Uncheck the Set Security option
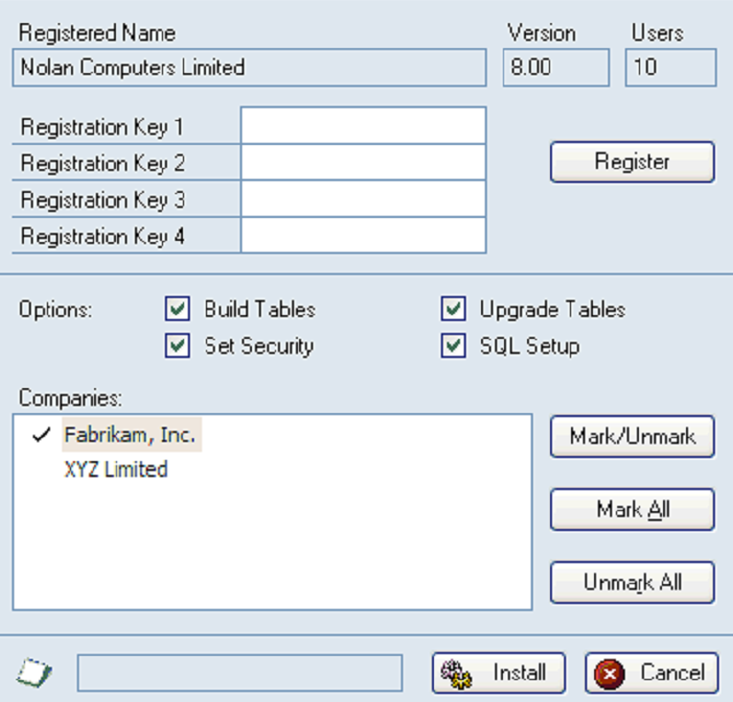This screenshot has width=733, height=702. coord(178,346)
